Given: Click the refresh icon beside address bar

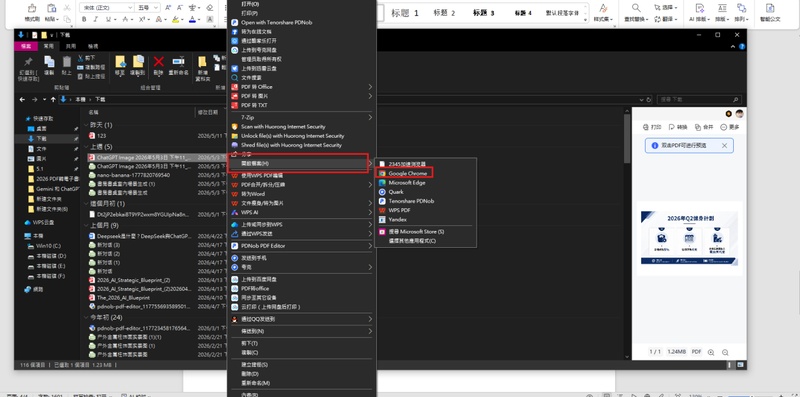Looking at the screenshot, I should pyautogui.click(x=648, y=100).
